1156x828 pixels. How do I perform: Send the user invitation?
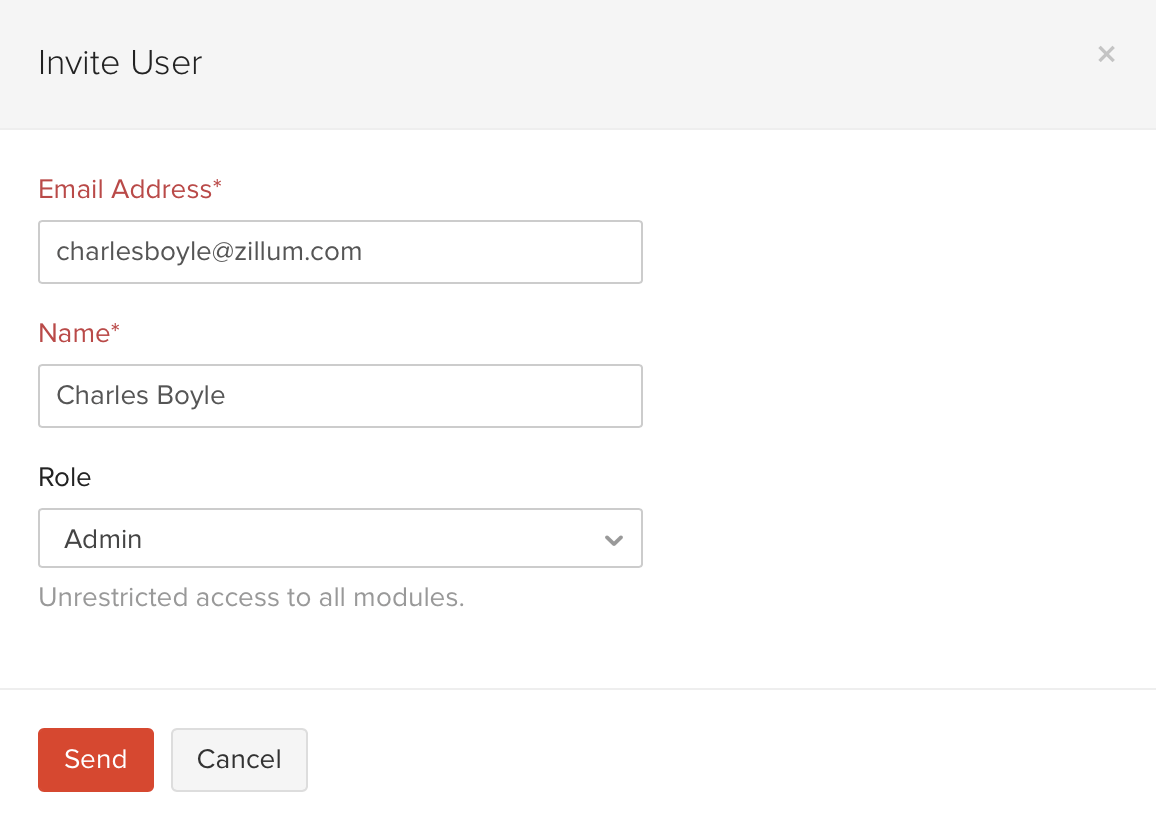(x=96, y=760)
